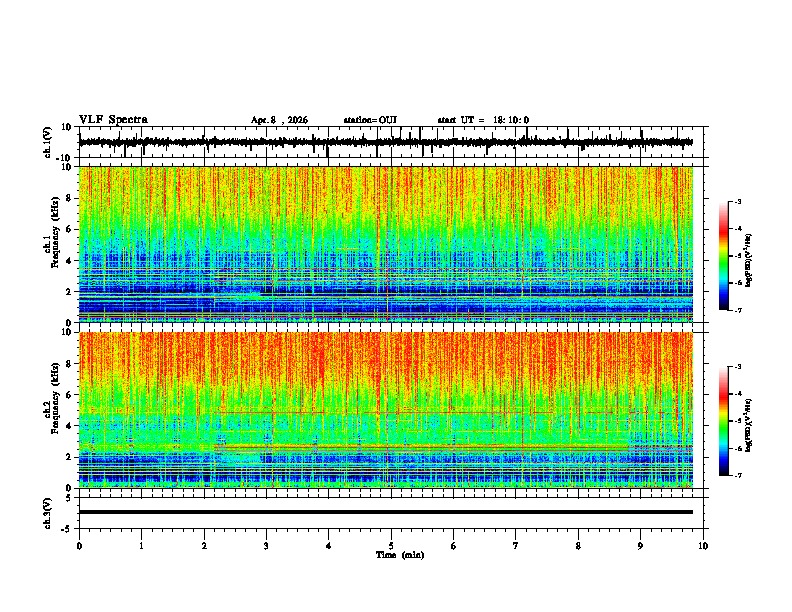Click the ch.2 color bar unit label log(PSD)
This screenshot has height=612, width=792.
coord(749,426)
